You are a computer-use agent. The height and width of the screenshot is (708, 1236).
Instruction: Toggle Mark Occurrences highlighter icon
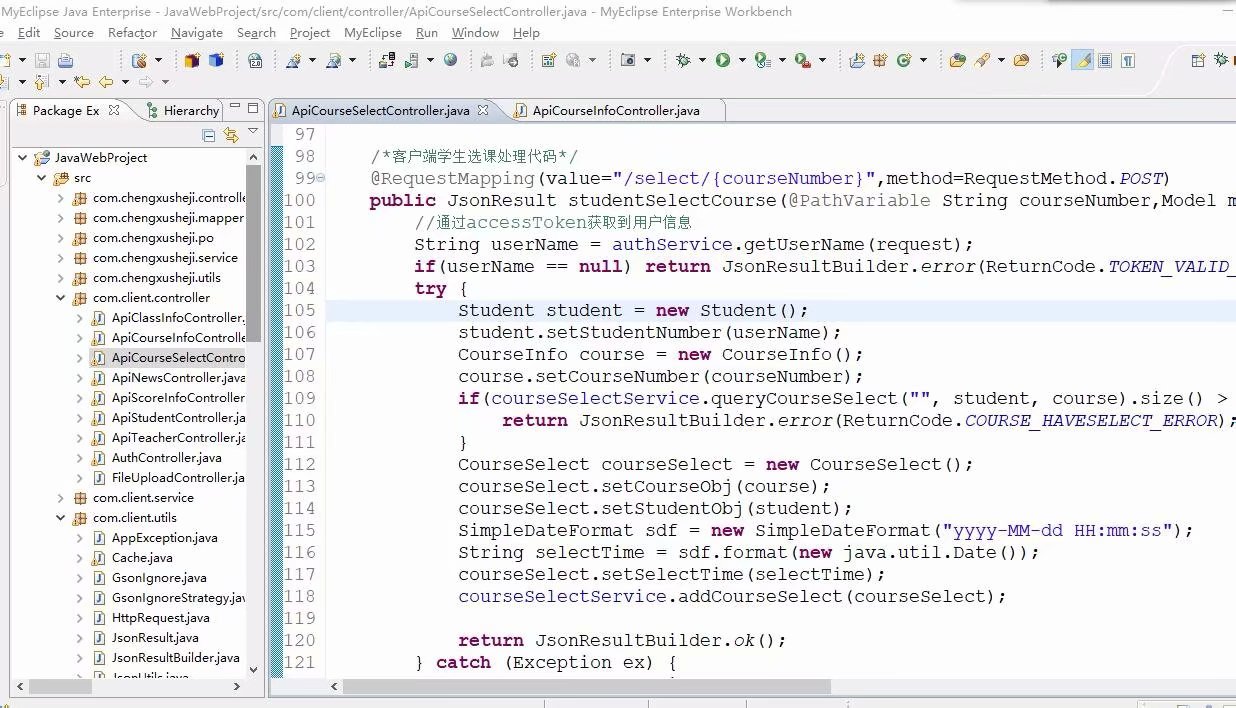[x=1082, y=60]
